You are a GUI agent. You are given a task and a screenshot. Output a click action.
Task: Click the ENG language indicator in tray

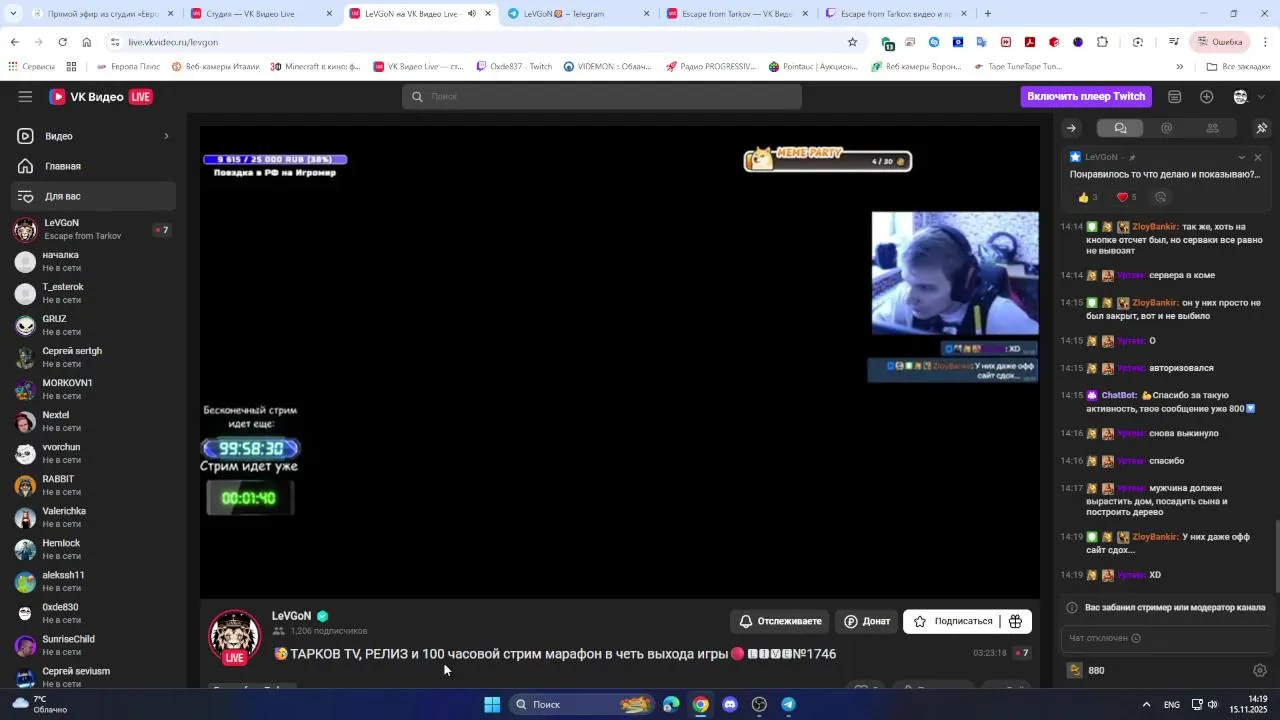[1171, 705]
